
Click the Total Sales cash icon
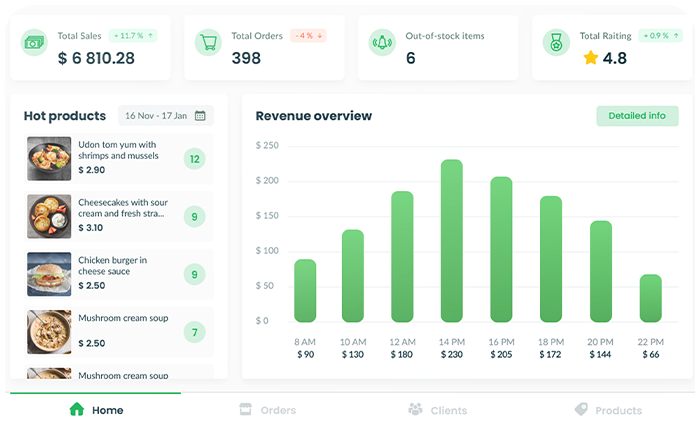pos(35,43)
